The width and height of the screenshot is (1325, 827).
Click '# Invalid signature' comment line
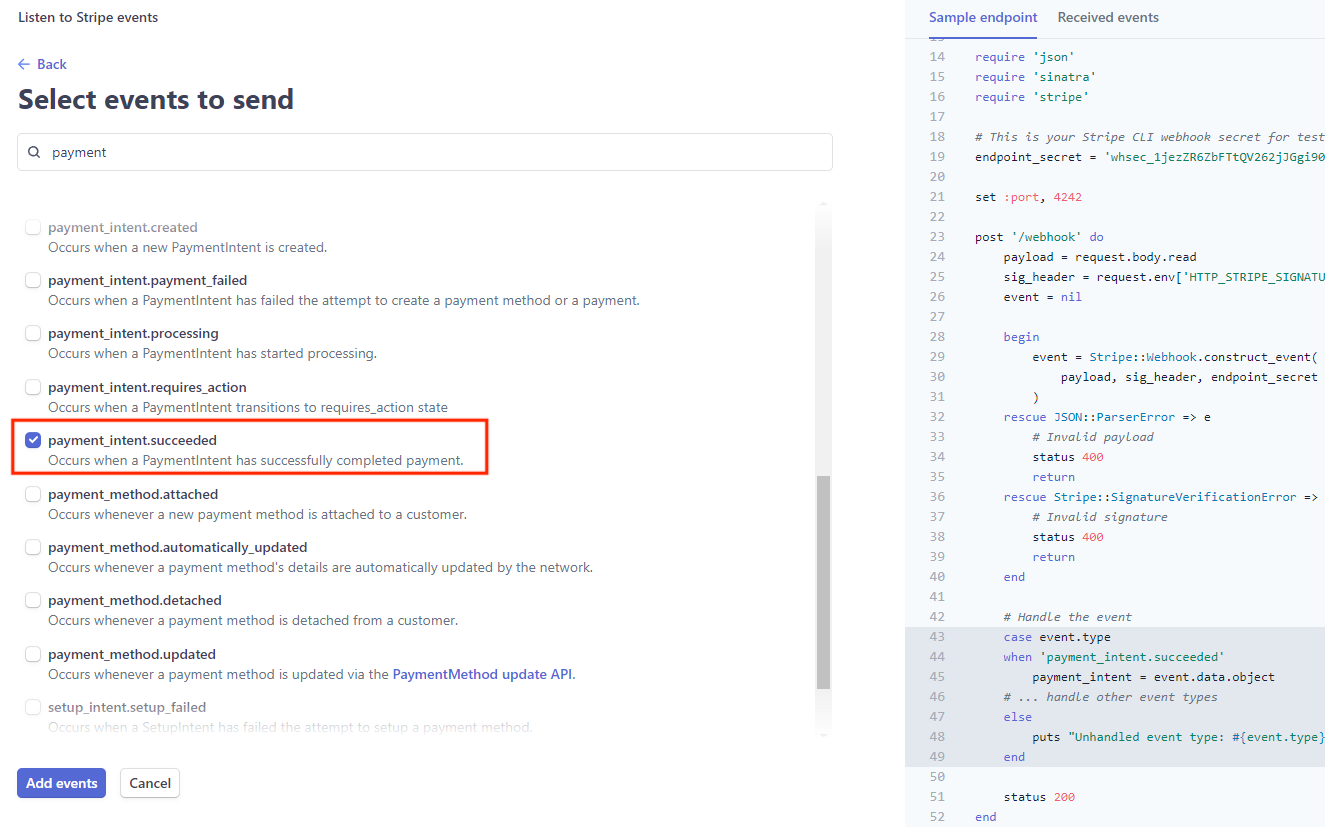click(1100, 517)
